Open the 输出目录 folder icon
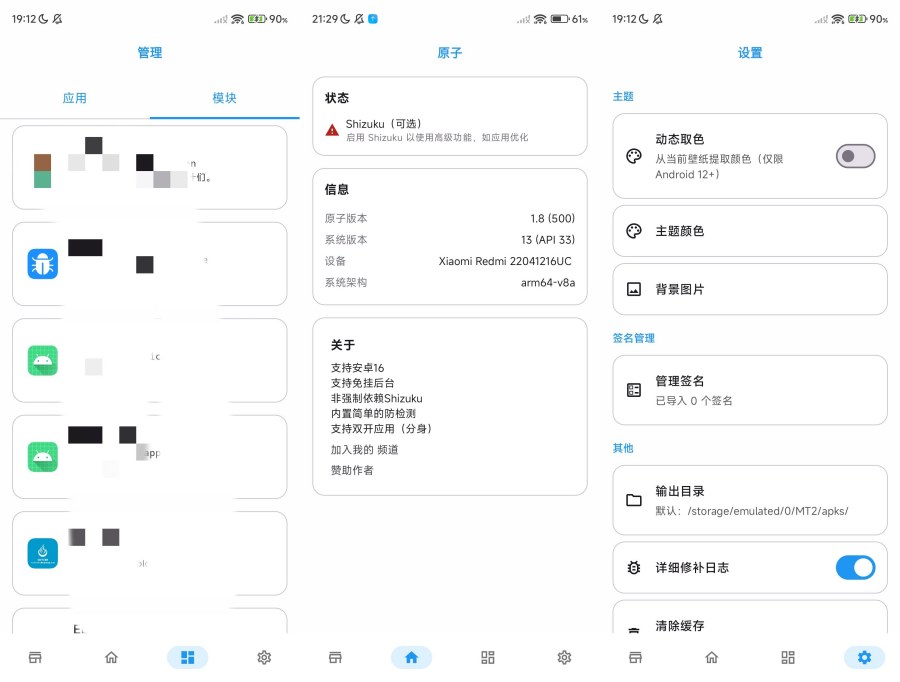Image resolution: width=900 pixels, height=682 pixels. (634, 499)
